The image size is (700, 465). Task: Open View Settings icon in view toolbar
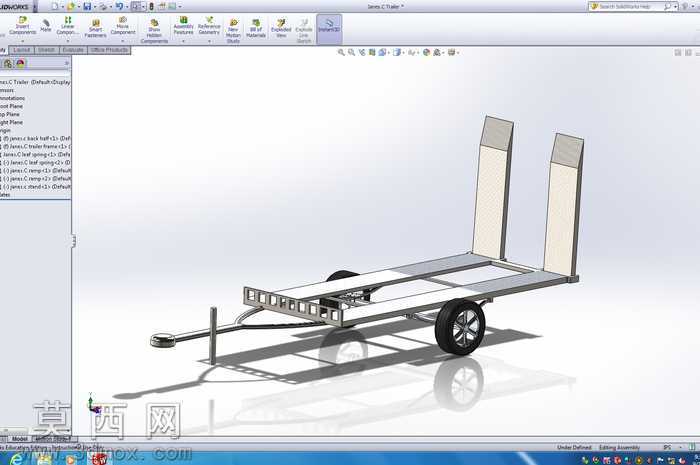452,53
